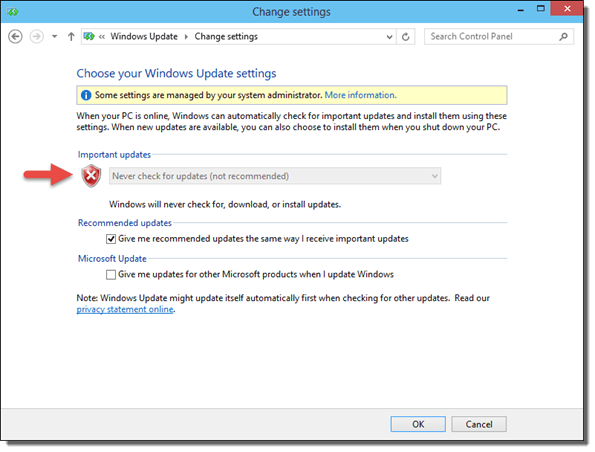Select Change settings breadcrumb item
Viewport: 595px width, 452px height.
point(226,36)
